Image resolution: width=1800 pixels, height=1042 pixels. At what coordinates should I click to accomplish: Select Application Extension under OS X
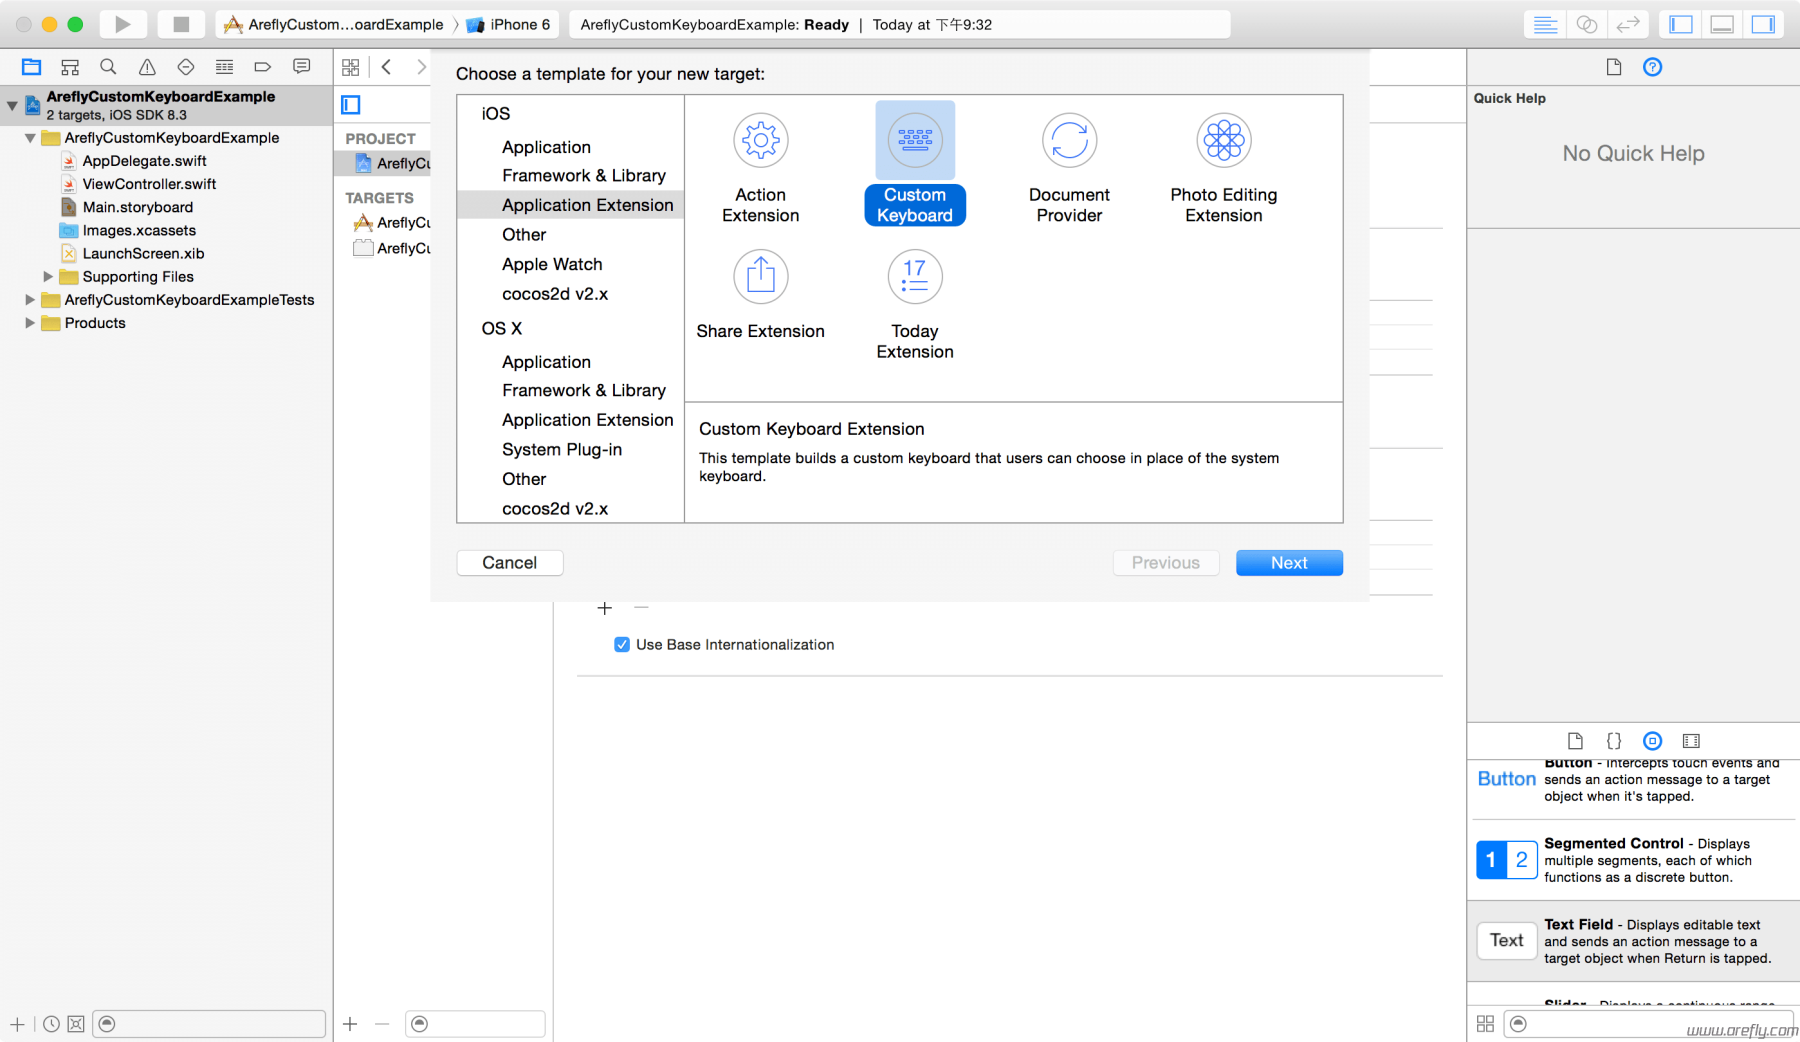click(587, 419)
